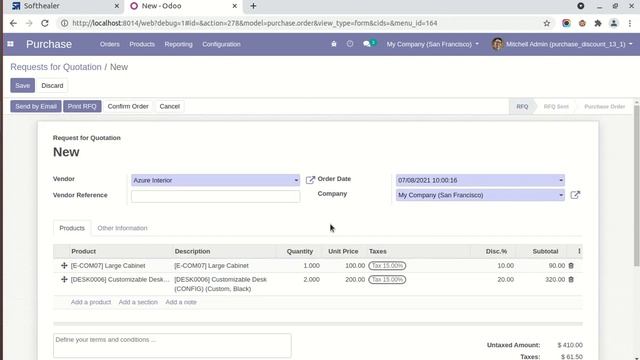Image resolution: width=640 pixels, height=360 pixels.
Task: Discard the changes
Action: [52, 86]
